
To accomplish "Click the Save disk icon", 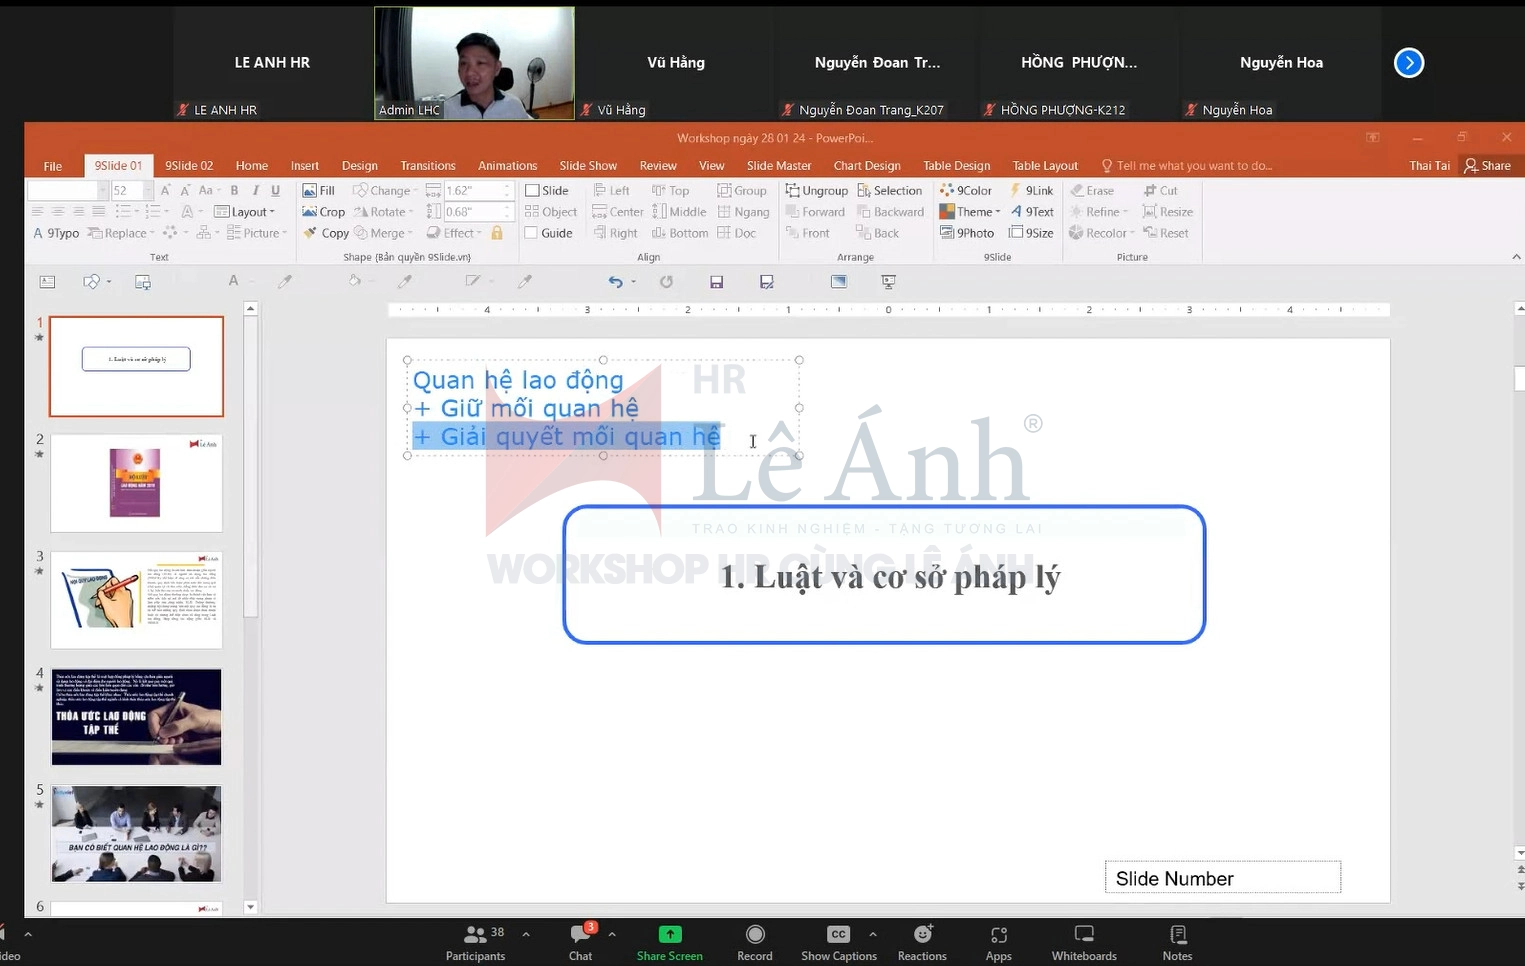I will coord(716,282).
